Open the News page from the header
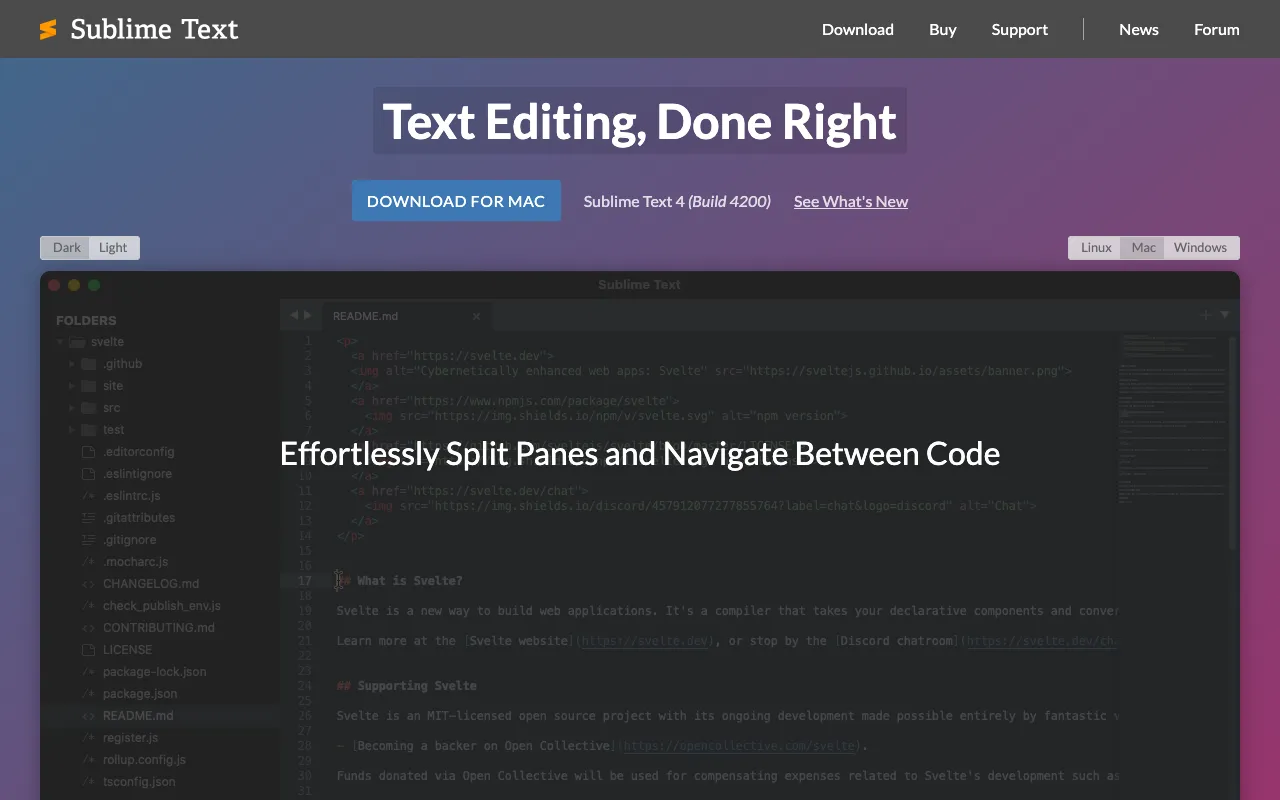 (x=1138, y=29)
